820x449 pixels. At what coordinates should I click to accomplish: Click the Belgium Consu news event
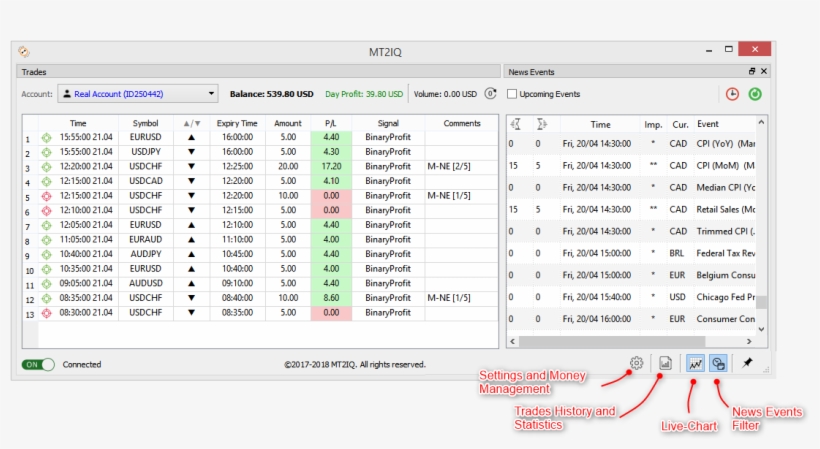(725, 275)
